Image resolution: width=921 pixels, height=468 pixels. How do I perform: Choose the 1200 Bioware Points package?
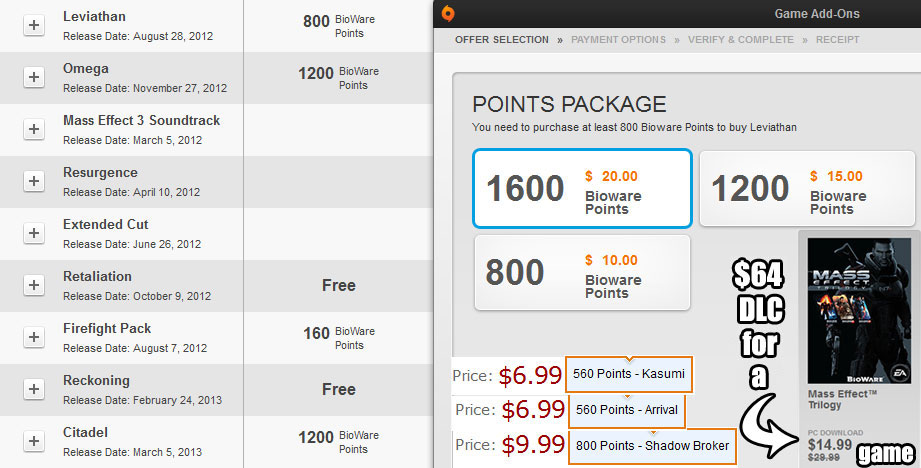tap(806, 188)
